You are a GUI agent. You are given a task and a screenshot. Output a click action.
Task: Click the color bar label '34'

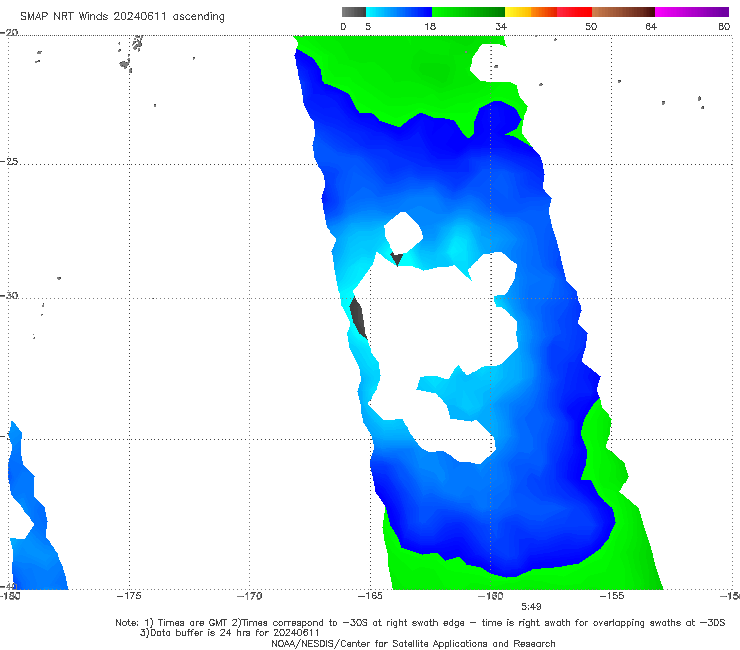(x=501, y=26)
